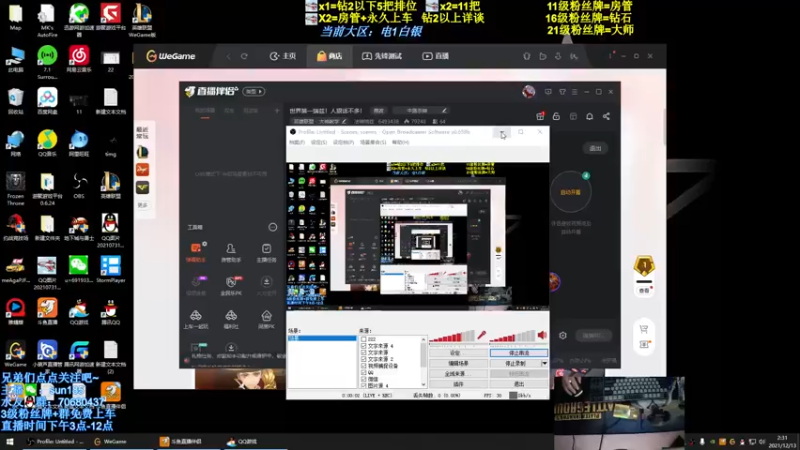
Task: Switch to WeGame 直播 tab
Action: [x=436, y=56]
